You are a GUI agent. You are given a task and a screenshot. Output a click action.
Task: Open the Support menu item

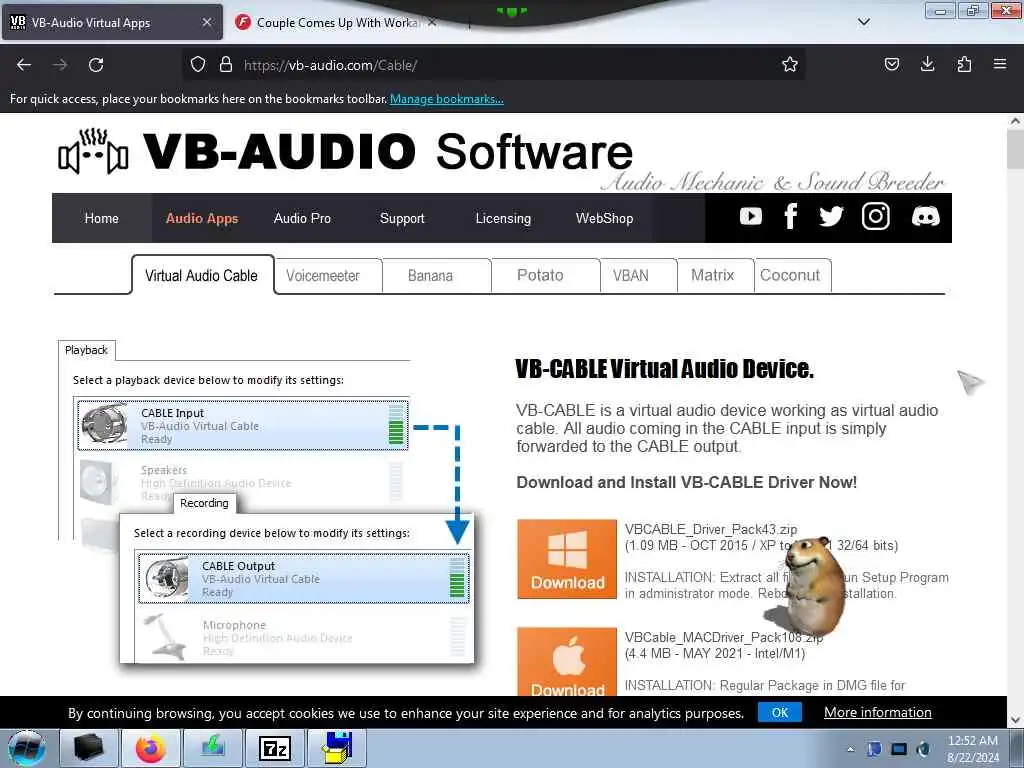[x=402, y=218]
